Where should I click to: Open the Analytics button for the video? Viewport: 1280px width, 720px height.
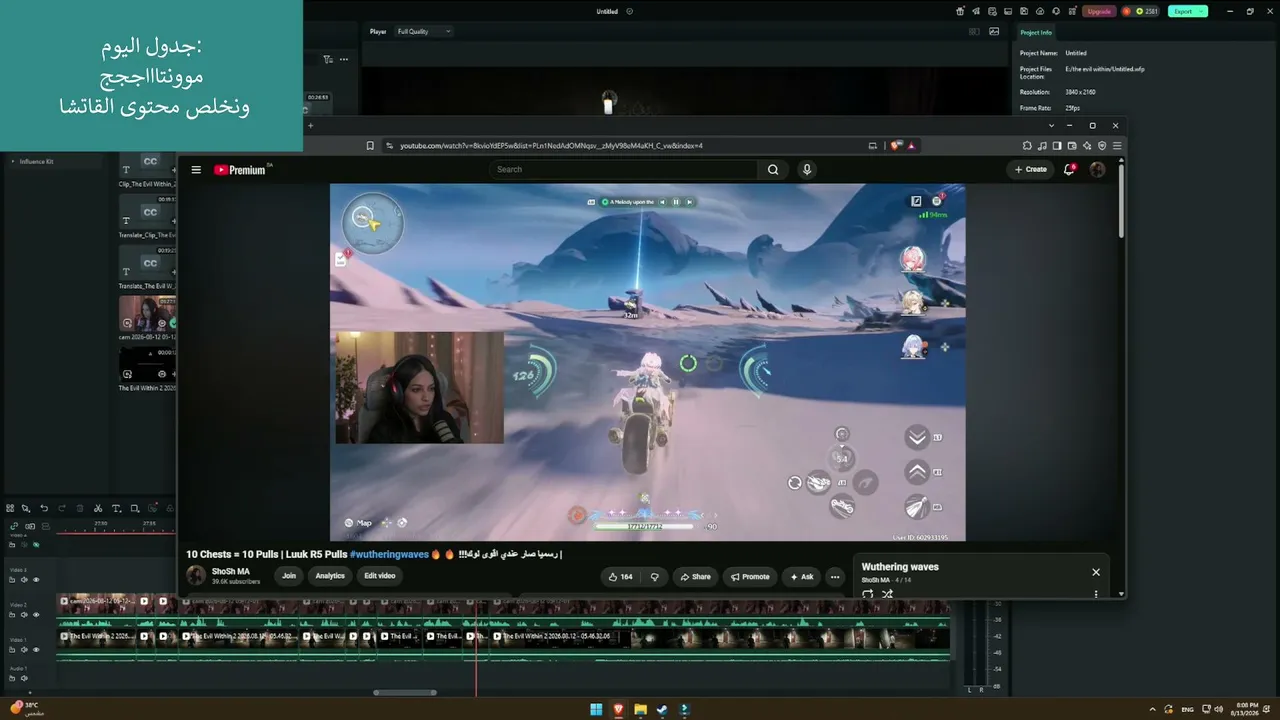point(330,576)
